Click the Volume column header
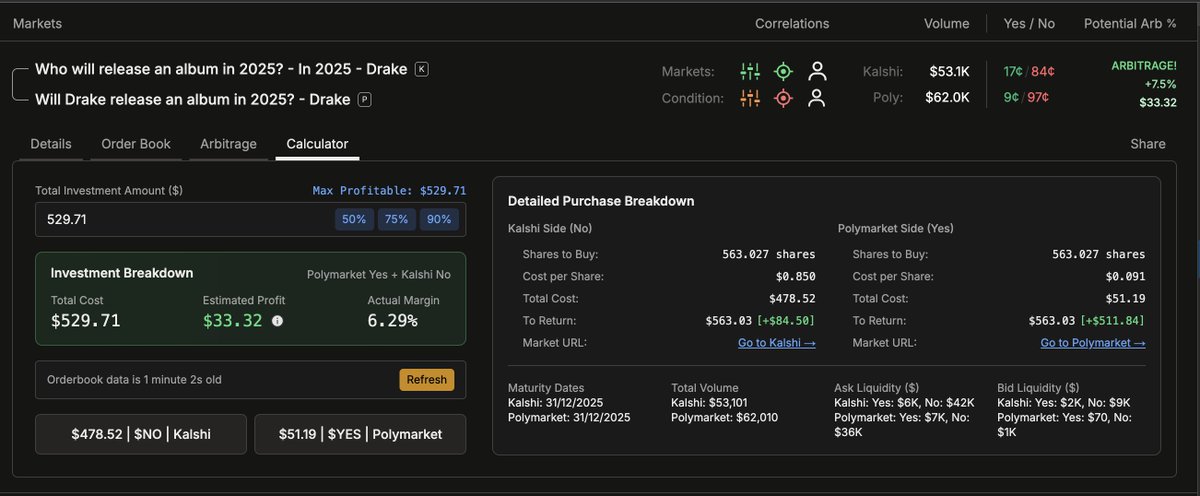Screen dimensions: 1200x496 946,23
